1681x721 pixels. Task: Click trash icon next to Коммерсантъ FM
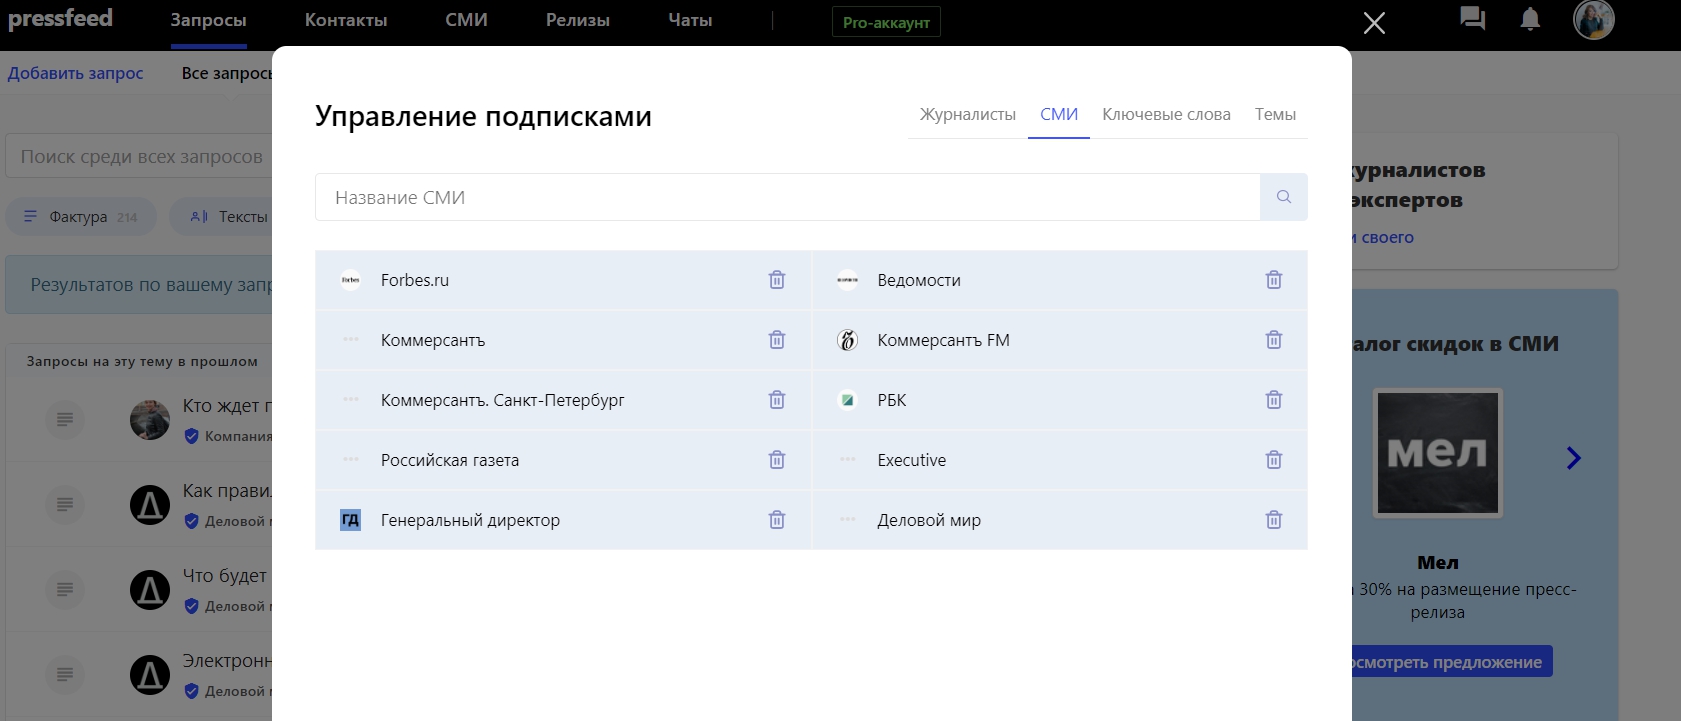click(1273, 340)
